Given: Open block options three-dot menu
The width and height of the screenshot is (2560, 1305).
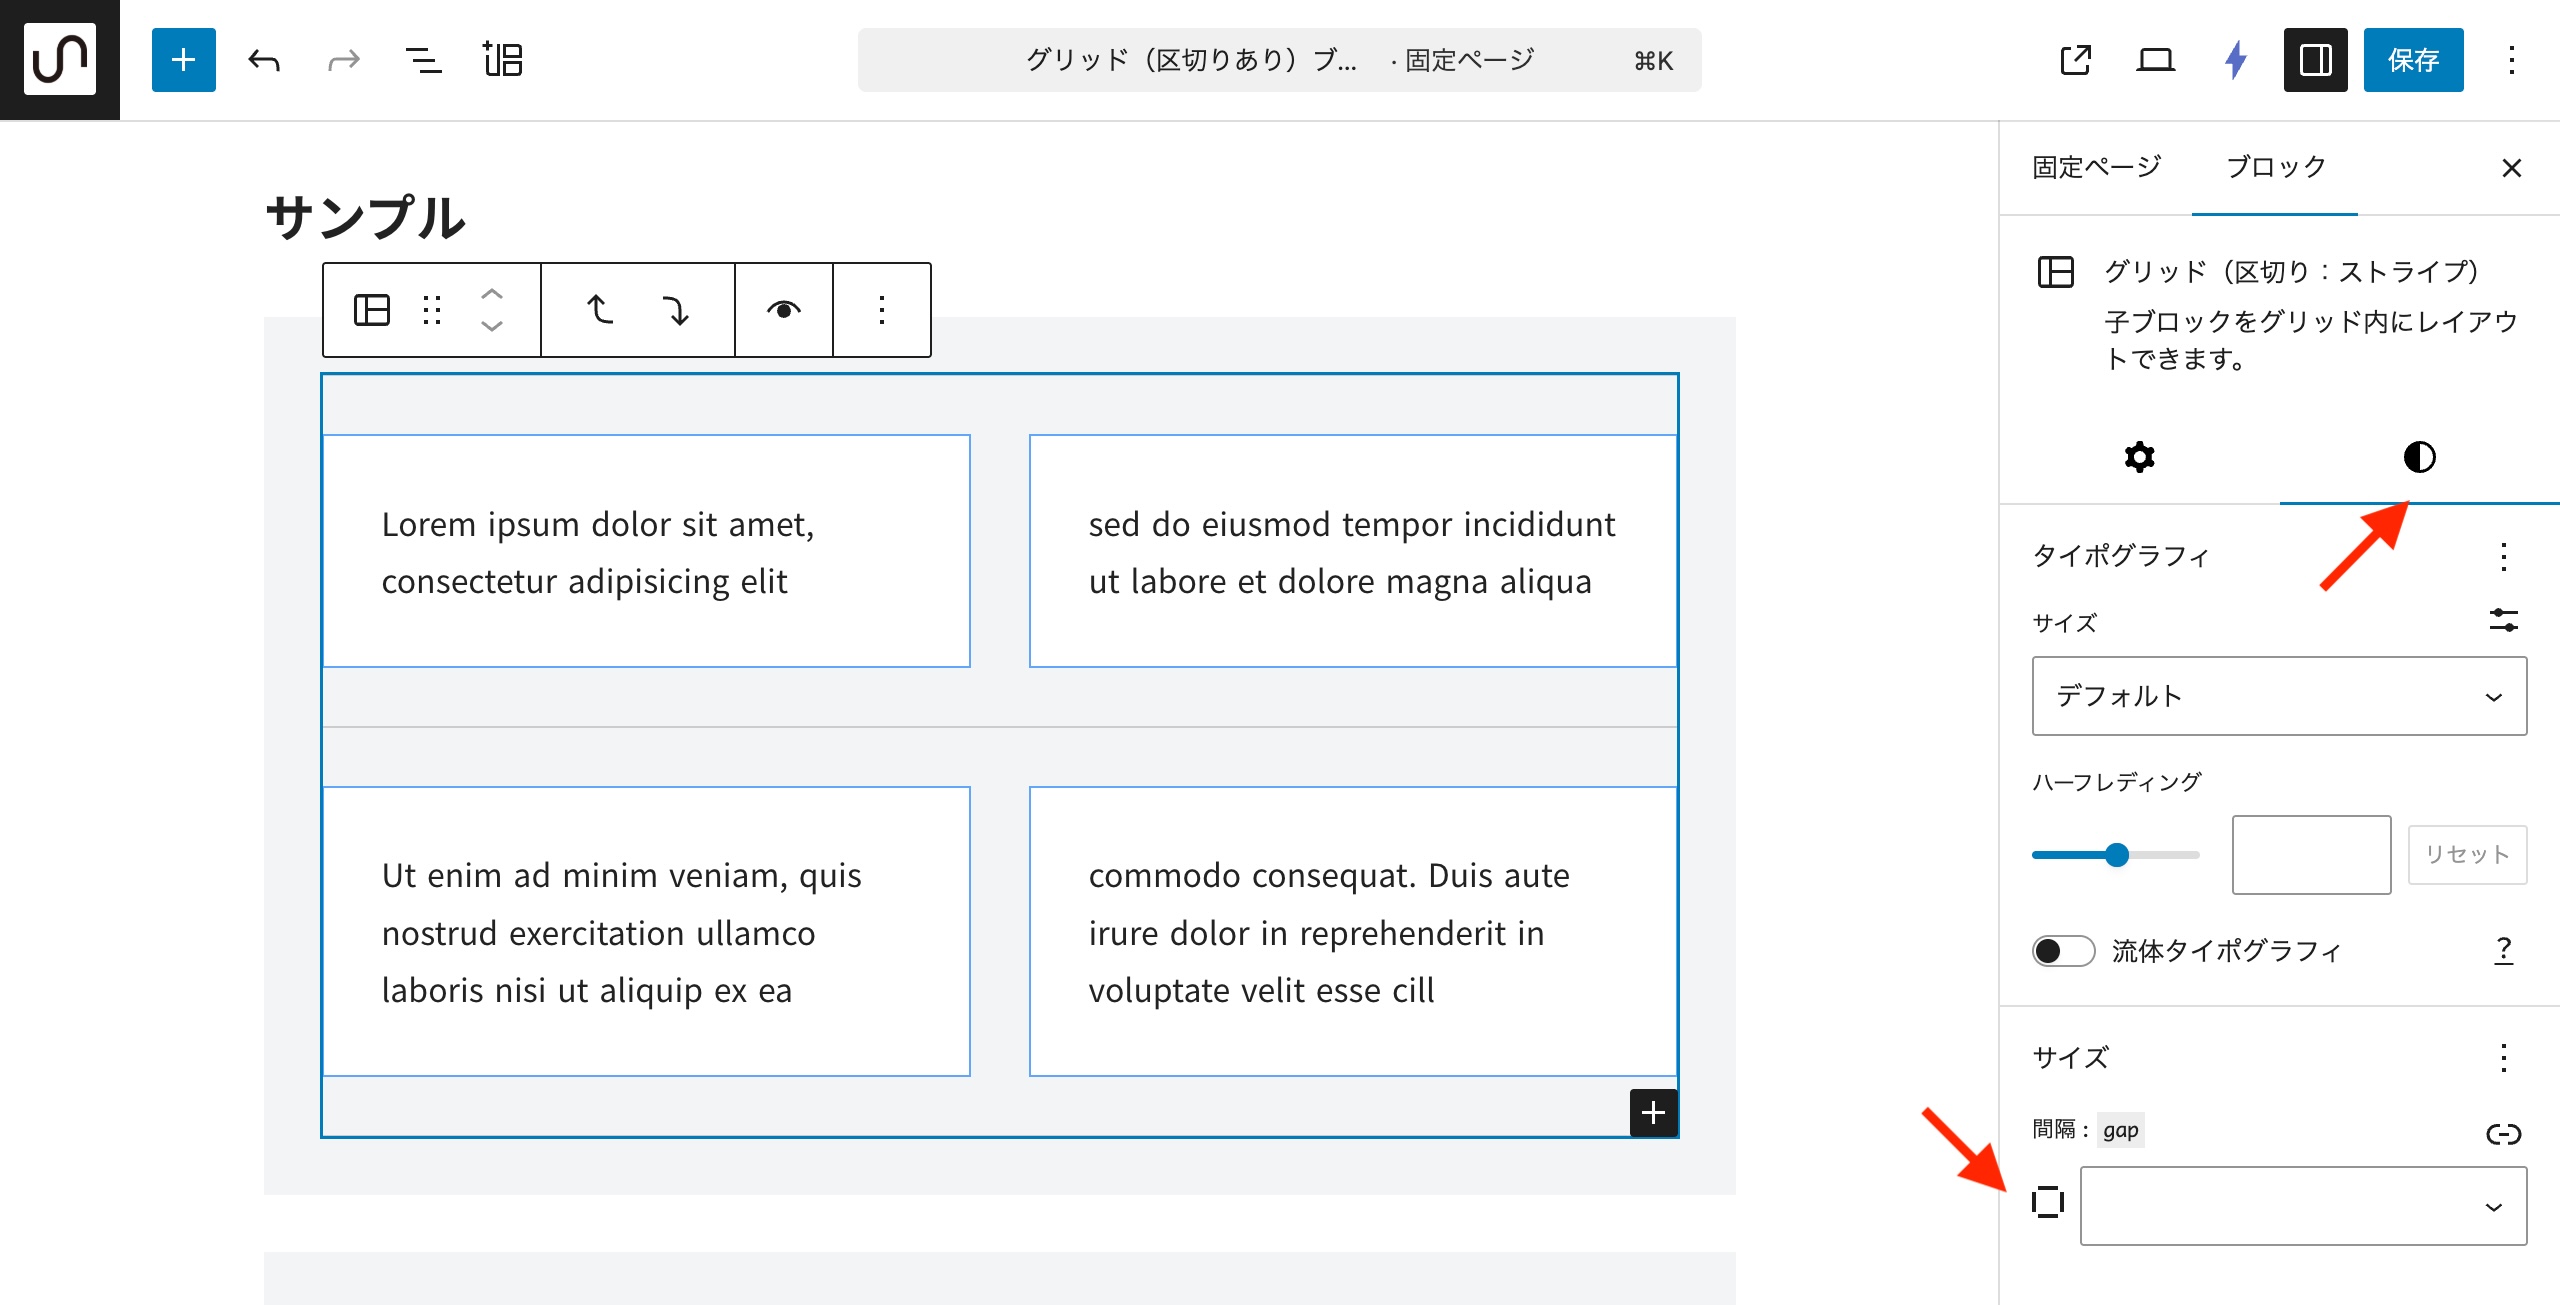Looking at the screenshot, I should [x=881, y=310].
